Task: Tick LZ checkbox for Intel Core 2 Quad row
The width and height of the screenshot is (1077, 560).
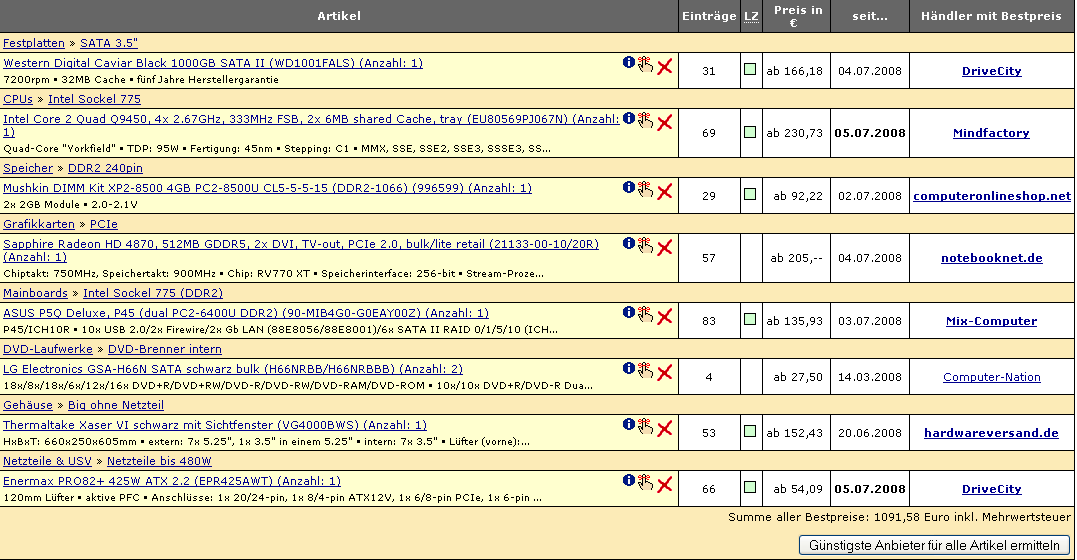Action: click(x=750, y=132)
